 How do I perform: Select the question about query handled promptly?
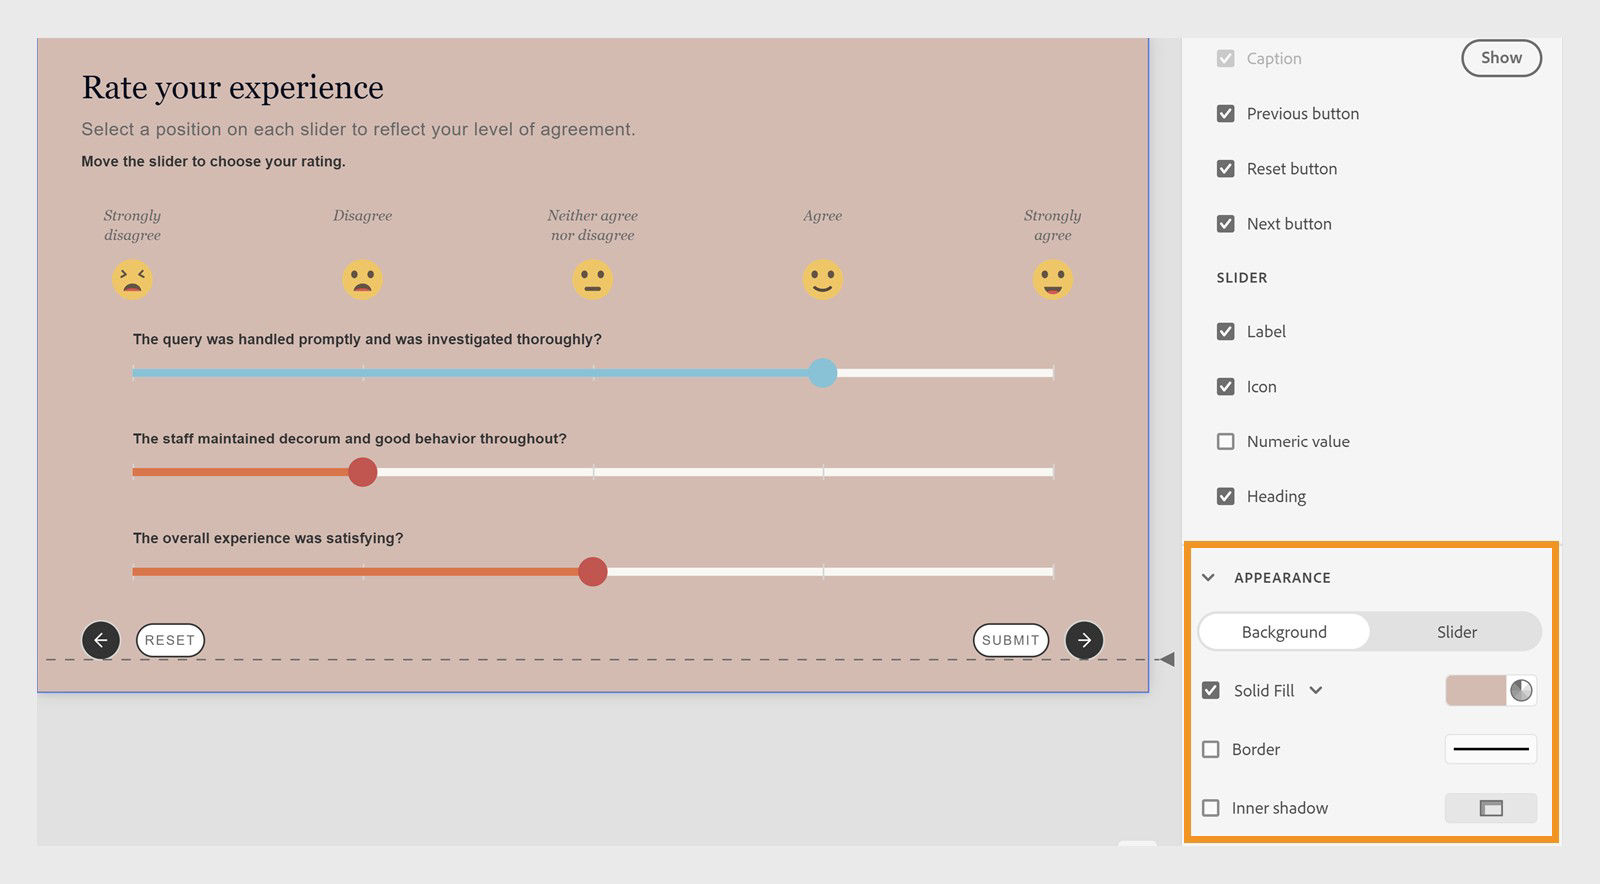(367, 339)
